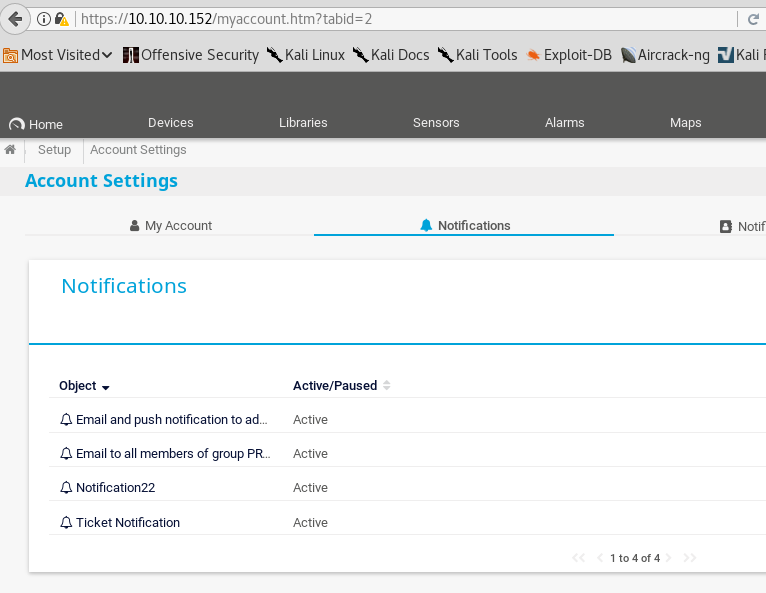The height and width of the screenshot is (593, 766).
Task: Open the Exploit-DB bookmark
Action: (x=569, y=55)
